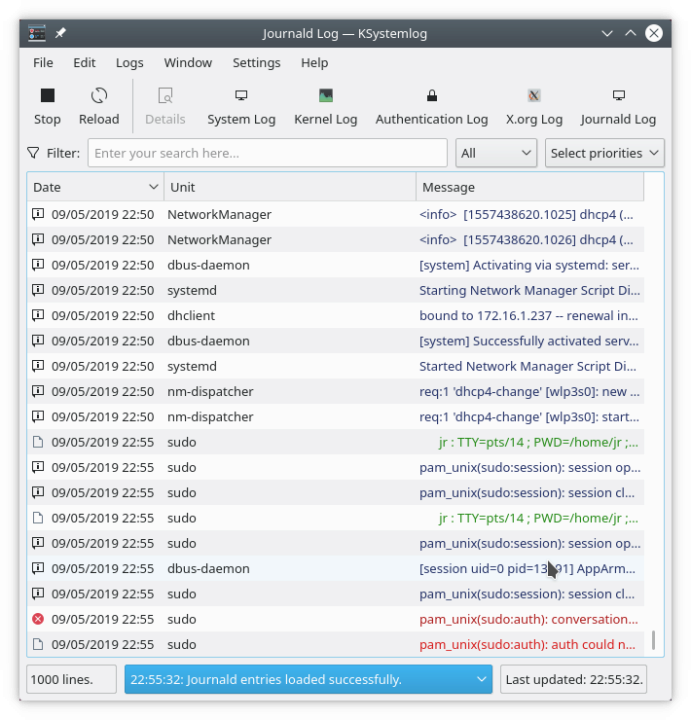Open the Settings menu
The height and width of the screenshot is (720, 691).
256,62
